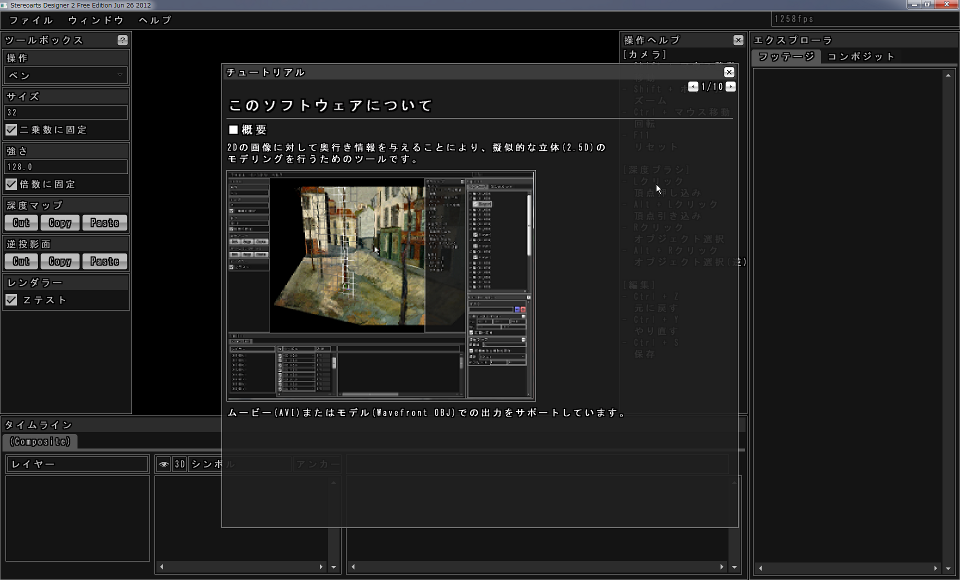Toggle the 3D column button in timeline
The width and height of the screenshot is (960, 580).
tap(179, 464)
